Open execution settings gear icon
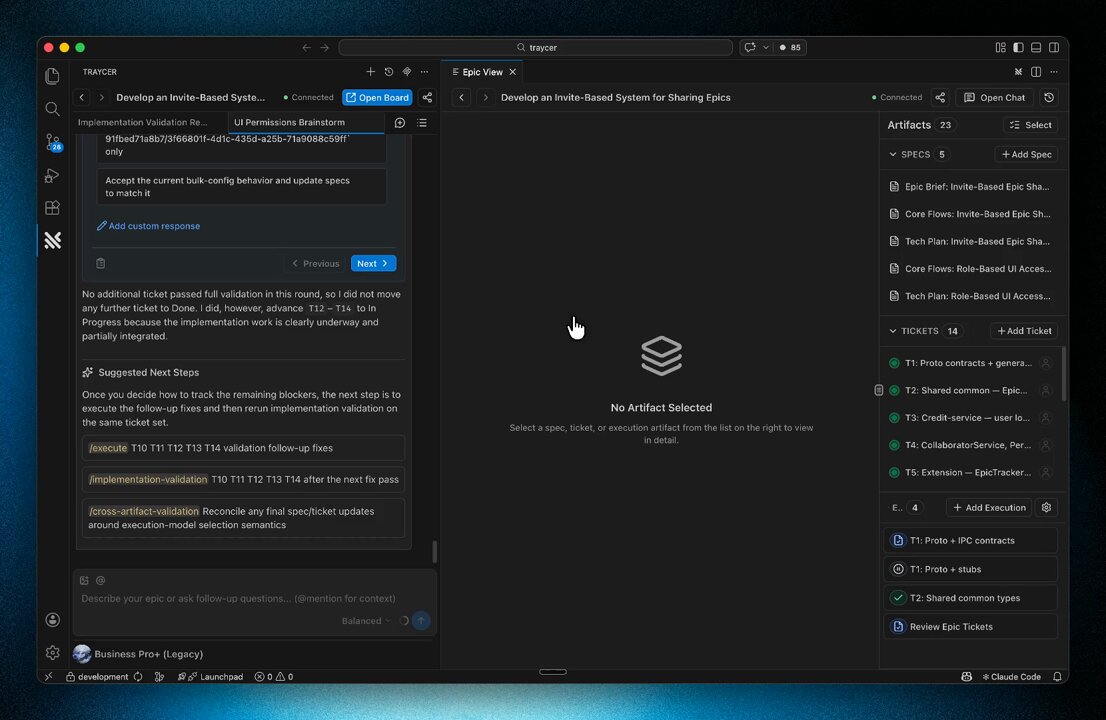 pos(1046,508)
